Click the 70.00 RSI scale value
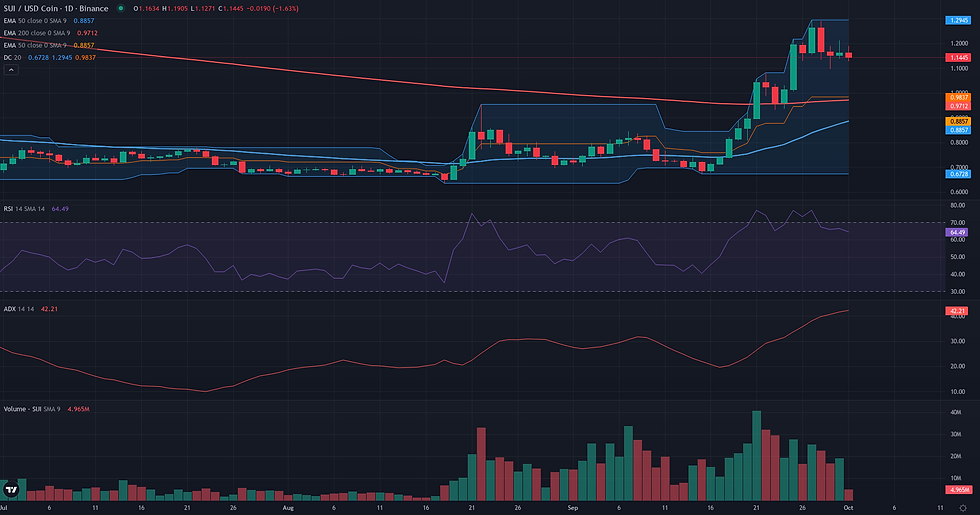 958,222
